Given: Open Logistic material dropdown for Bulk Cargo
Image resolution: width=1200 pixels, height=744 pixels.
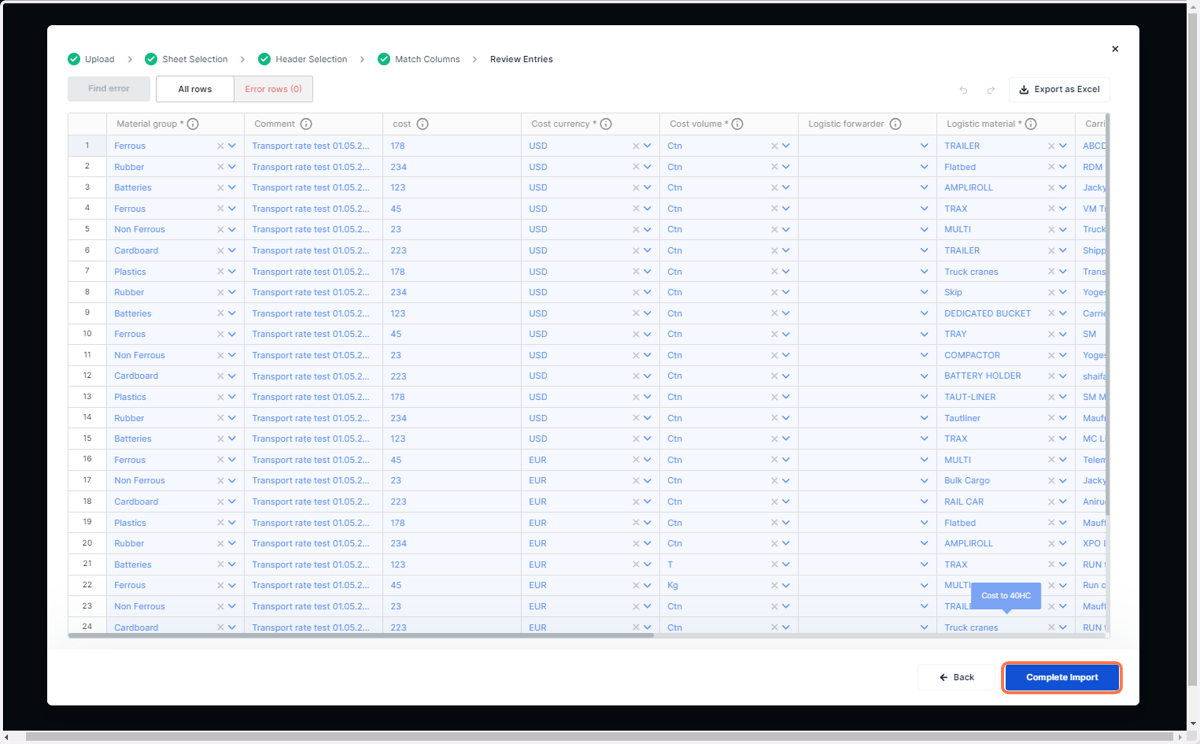Looking at the screenshot, I should [x=1063, y=481].
